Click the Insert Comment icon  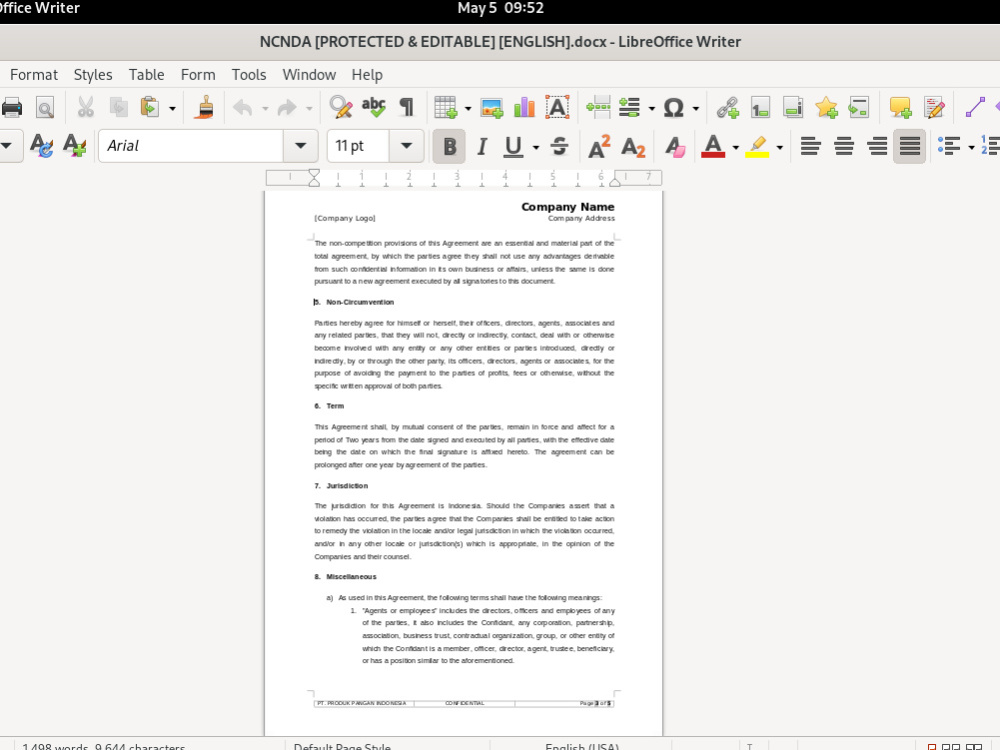(x=901, y=108)
